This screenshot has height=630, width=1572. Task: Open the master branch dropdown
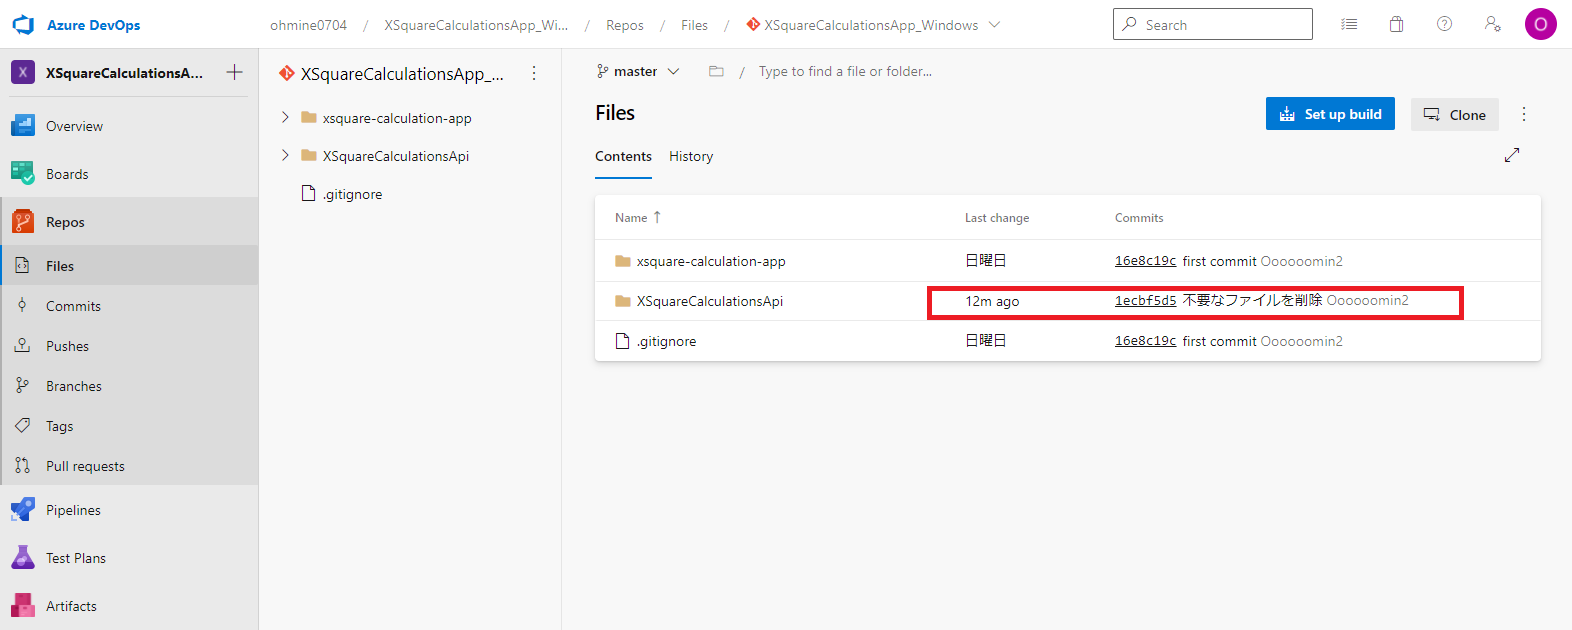click(638, 71)
